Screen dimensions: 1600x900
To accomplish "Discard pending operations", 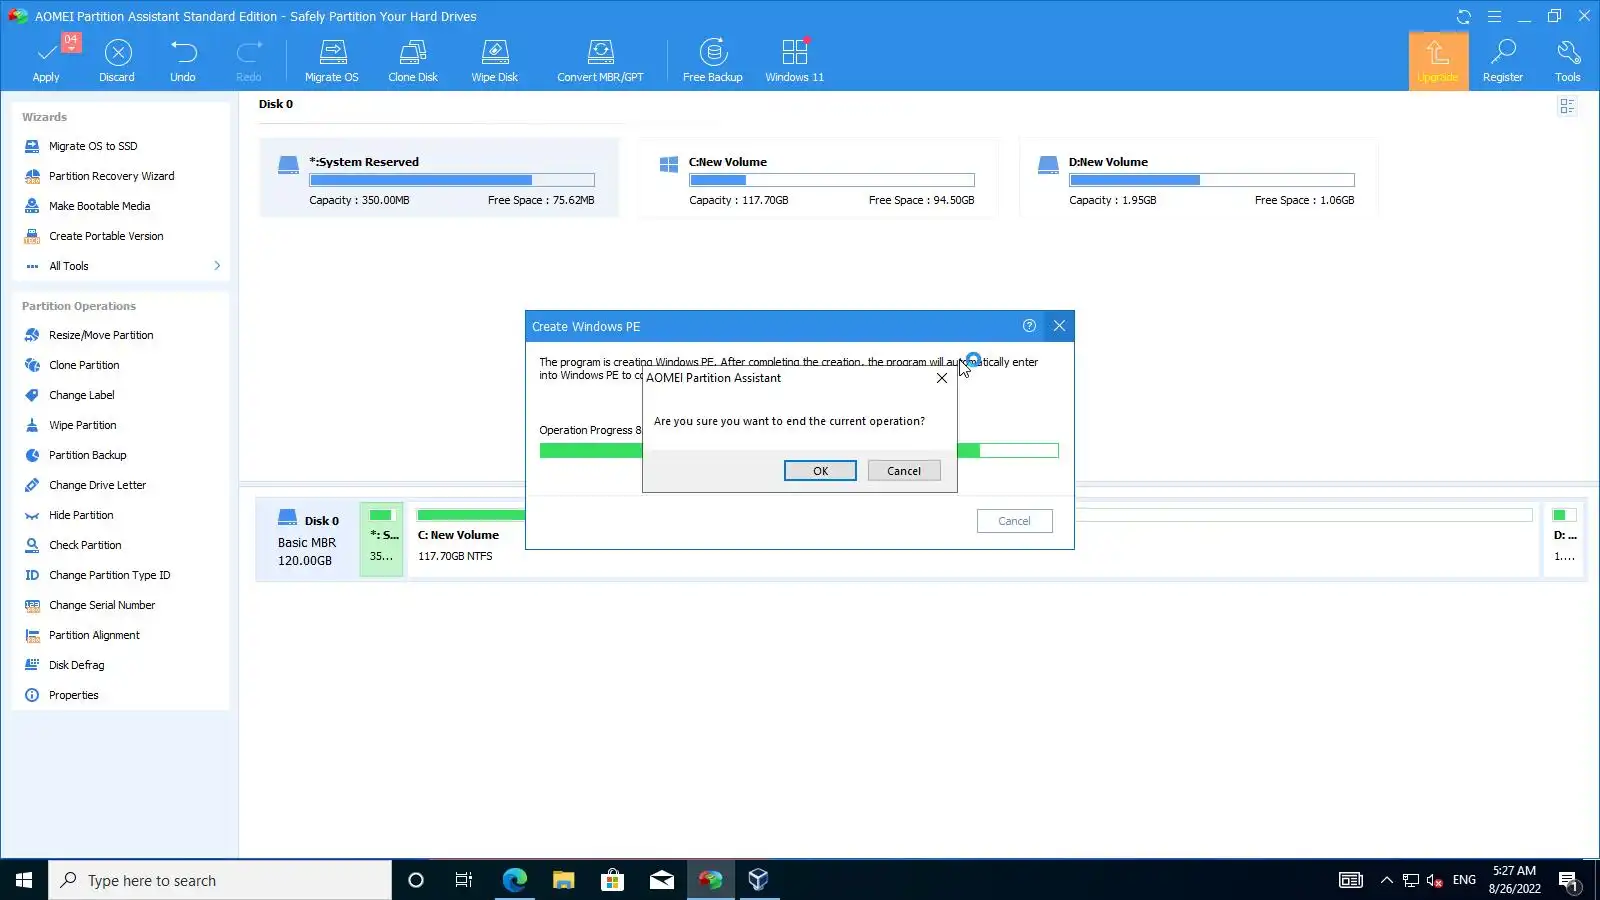I will coord(117,61).
